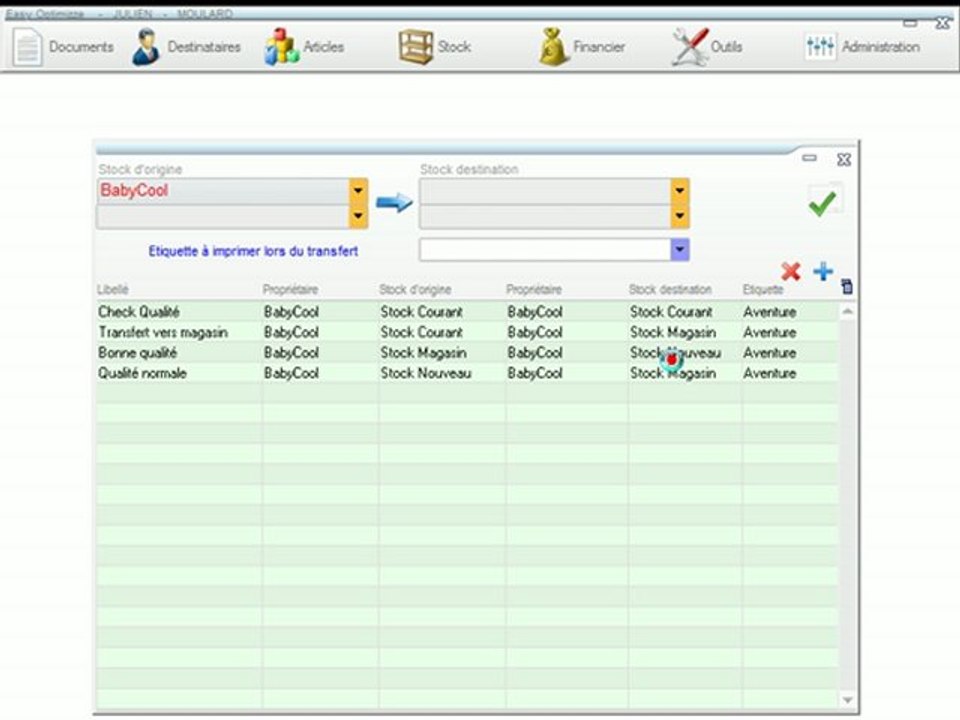Click the small copy icon beside plus
The image size is (960, 720).
[x=847, y=286]
